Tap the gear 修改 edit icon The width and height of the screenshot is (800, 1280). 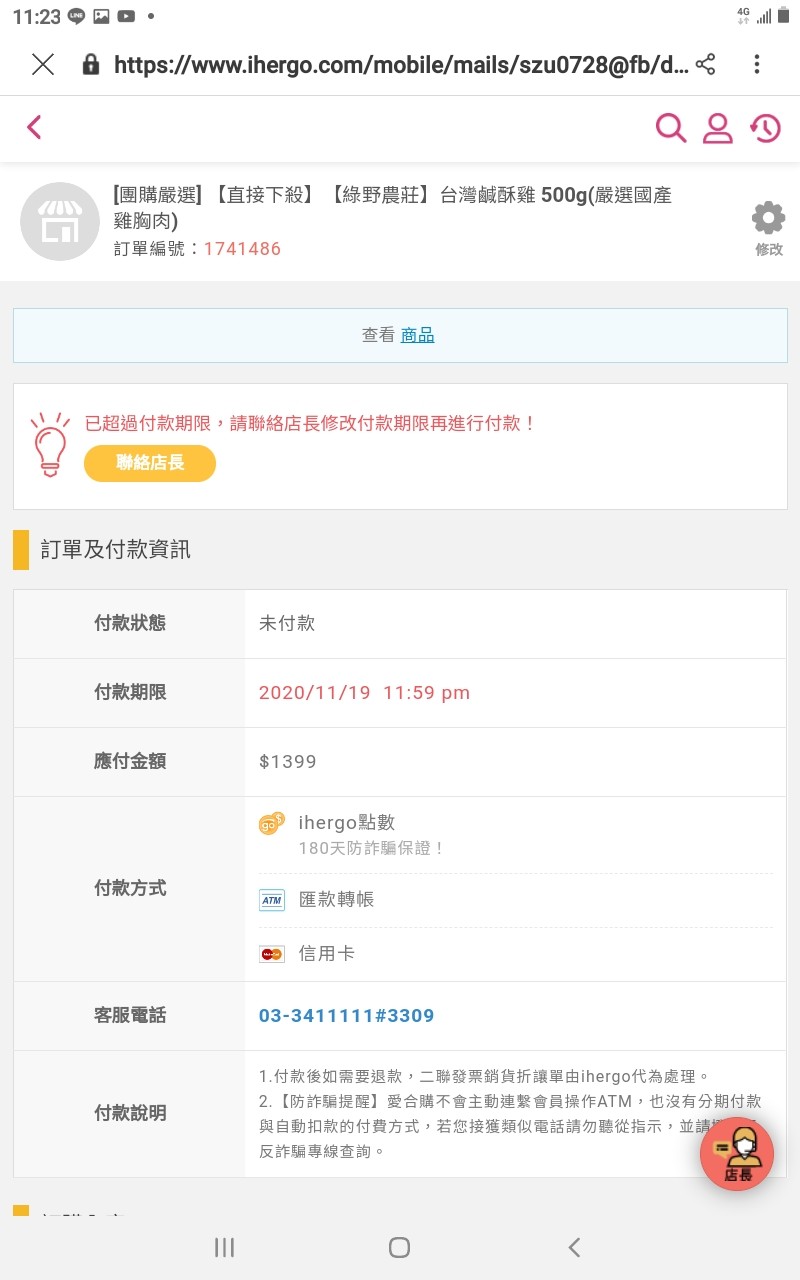pyautogui.click(x=768, y=229)
